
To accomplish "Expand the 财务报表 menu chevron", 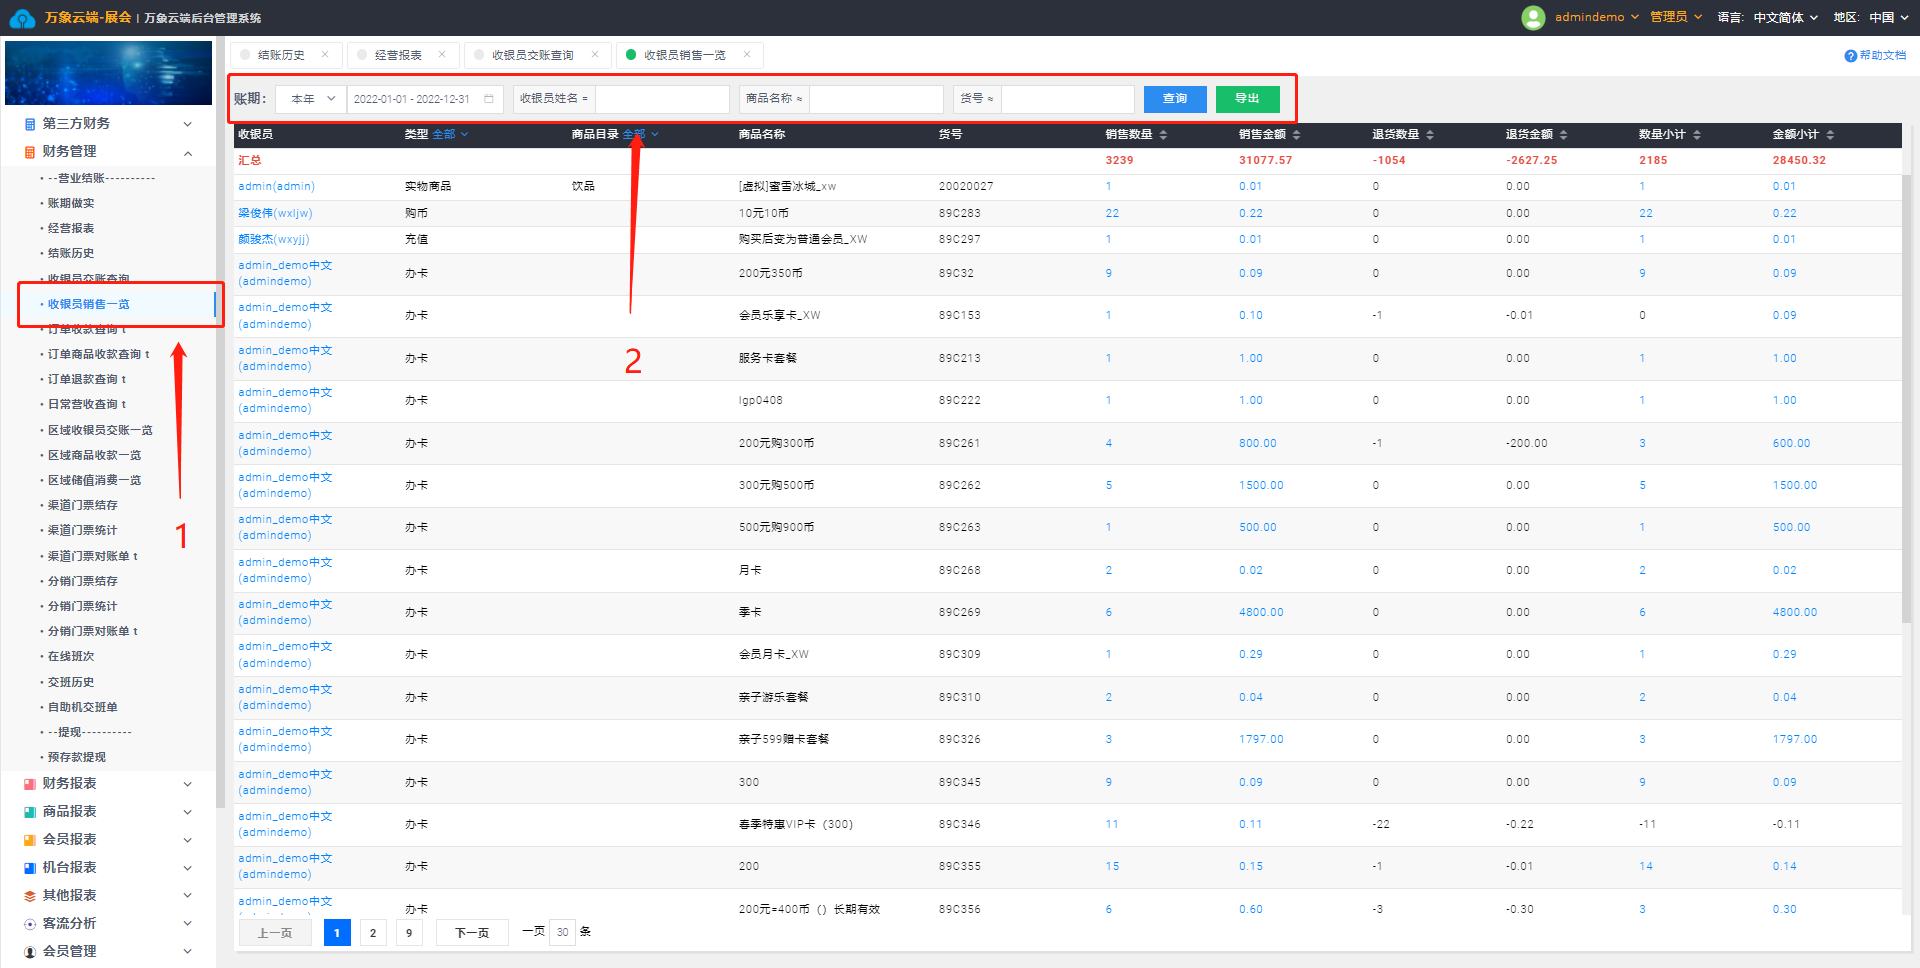I will point(187,784).
